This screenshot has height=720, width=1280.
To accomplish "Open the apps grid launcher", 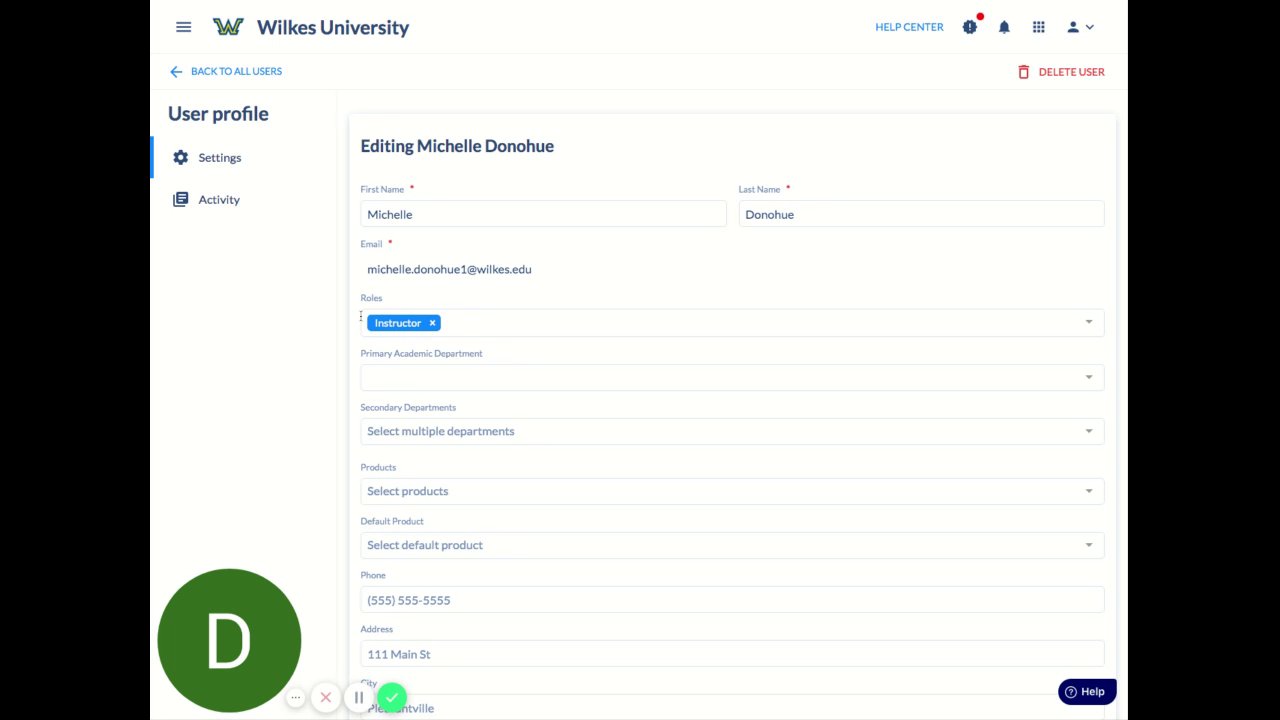I will pos(1039,27).
